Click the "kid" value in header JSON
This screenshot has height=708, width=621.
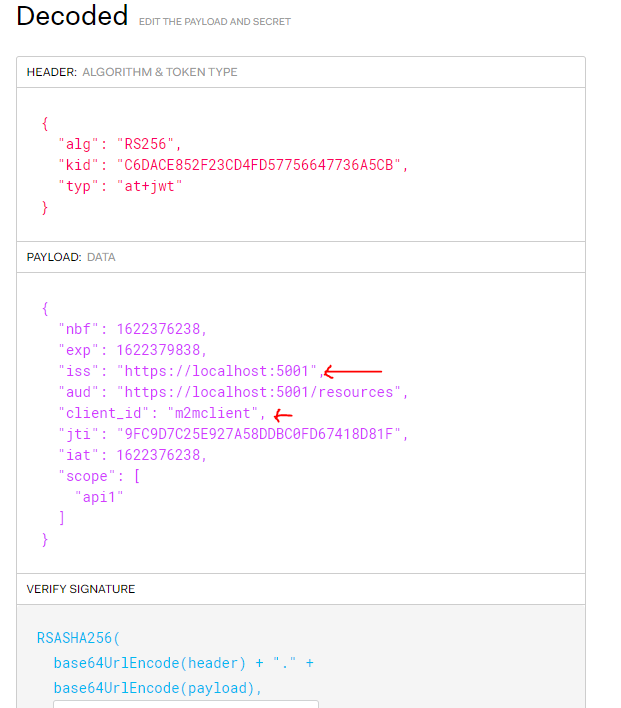click(263, 164)
